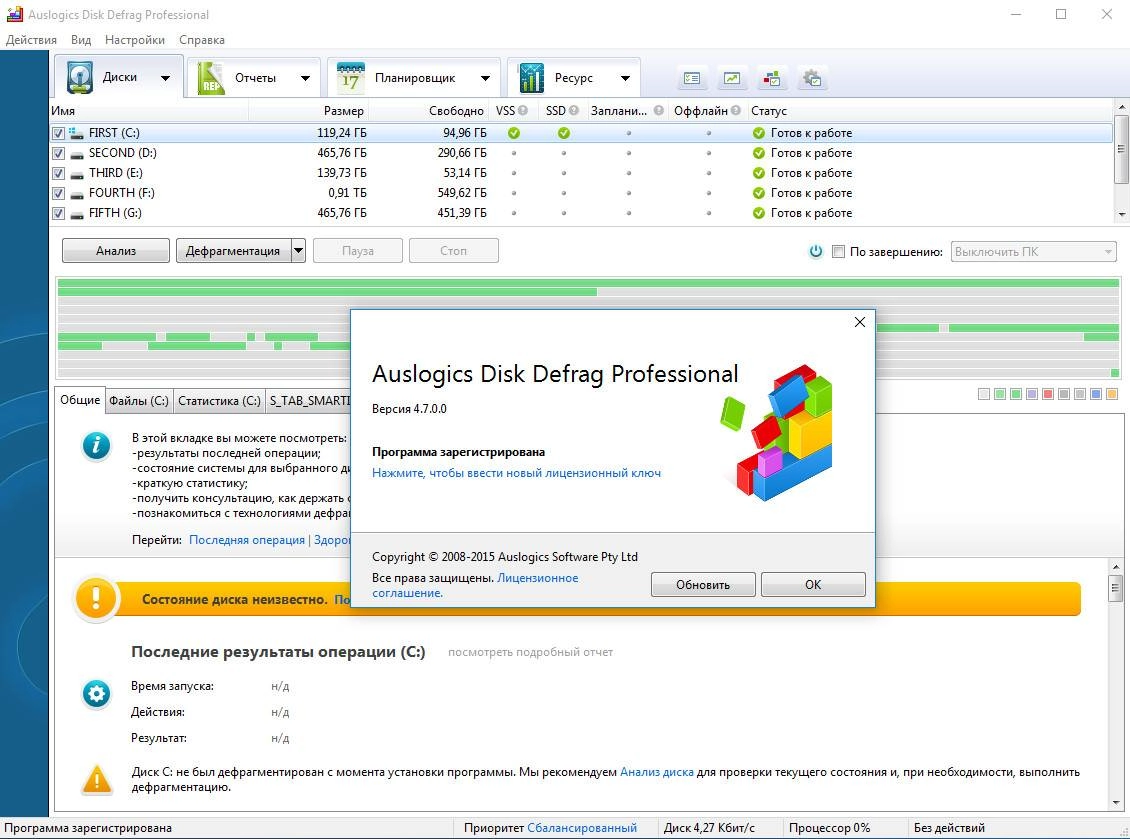
Task: Close the About dialog with X
Action: pos(860,322)
